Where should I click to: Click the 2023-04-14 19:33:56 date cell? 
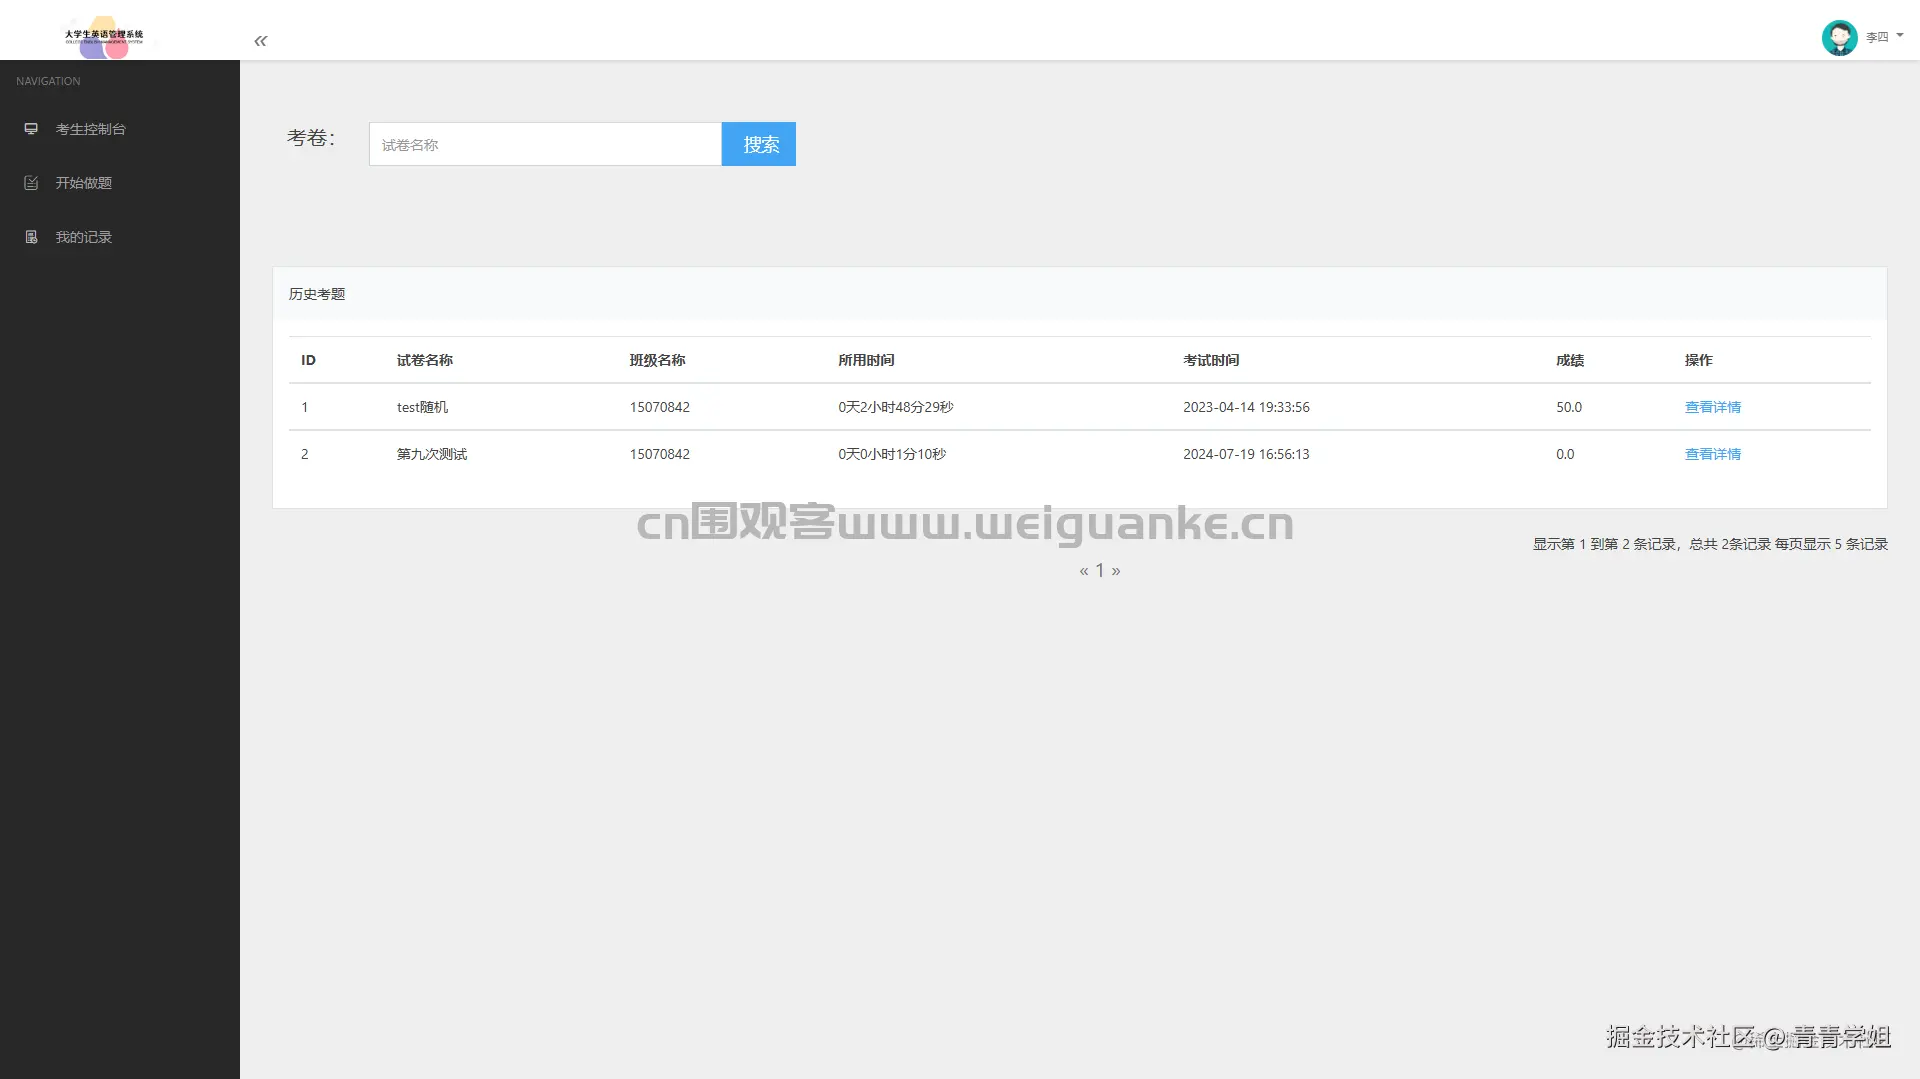point(1246,407)
